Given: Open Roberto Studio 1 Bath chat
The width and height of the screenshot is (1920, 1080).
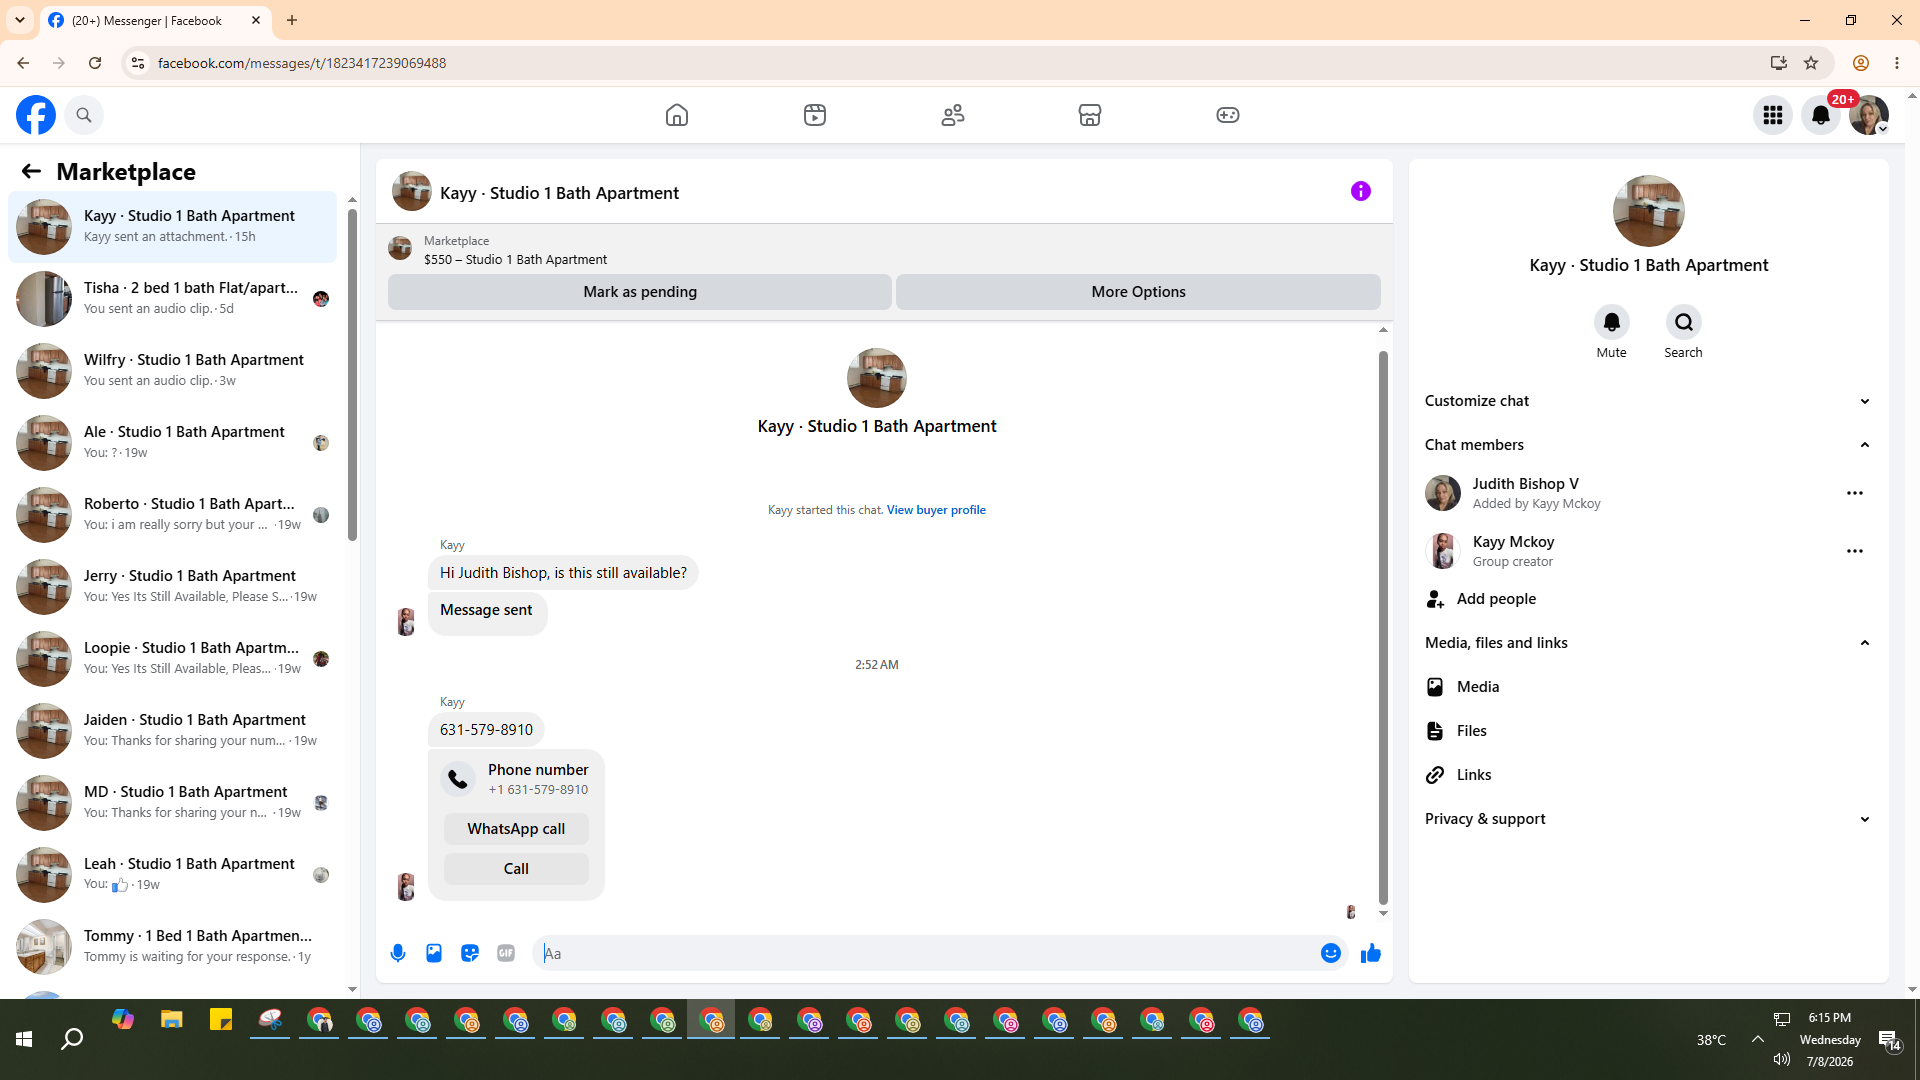Looking at the screenshot, I should click(x=172, y=515).
